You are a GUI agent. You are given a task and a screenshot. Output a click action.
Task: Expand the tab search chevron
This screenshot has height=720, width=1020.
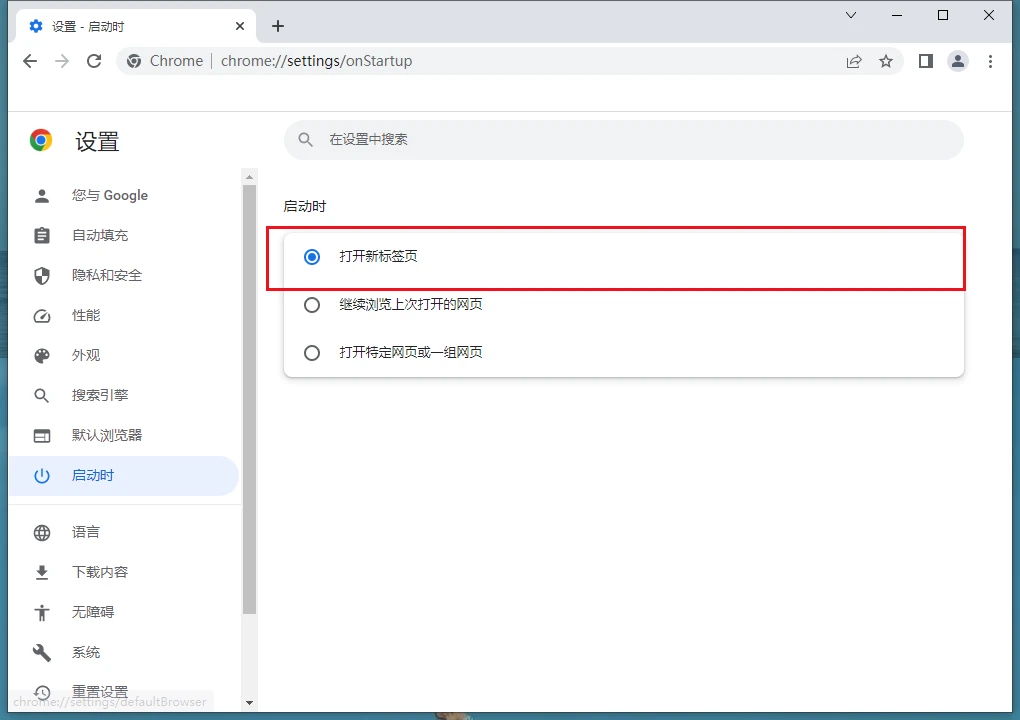point(851,15)
